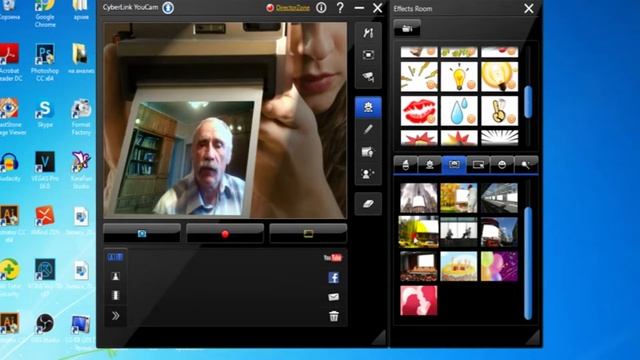This screenshot has height=360, width=640.
Task: Send capture by email envelope icon
Action: coord(333,297)
